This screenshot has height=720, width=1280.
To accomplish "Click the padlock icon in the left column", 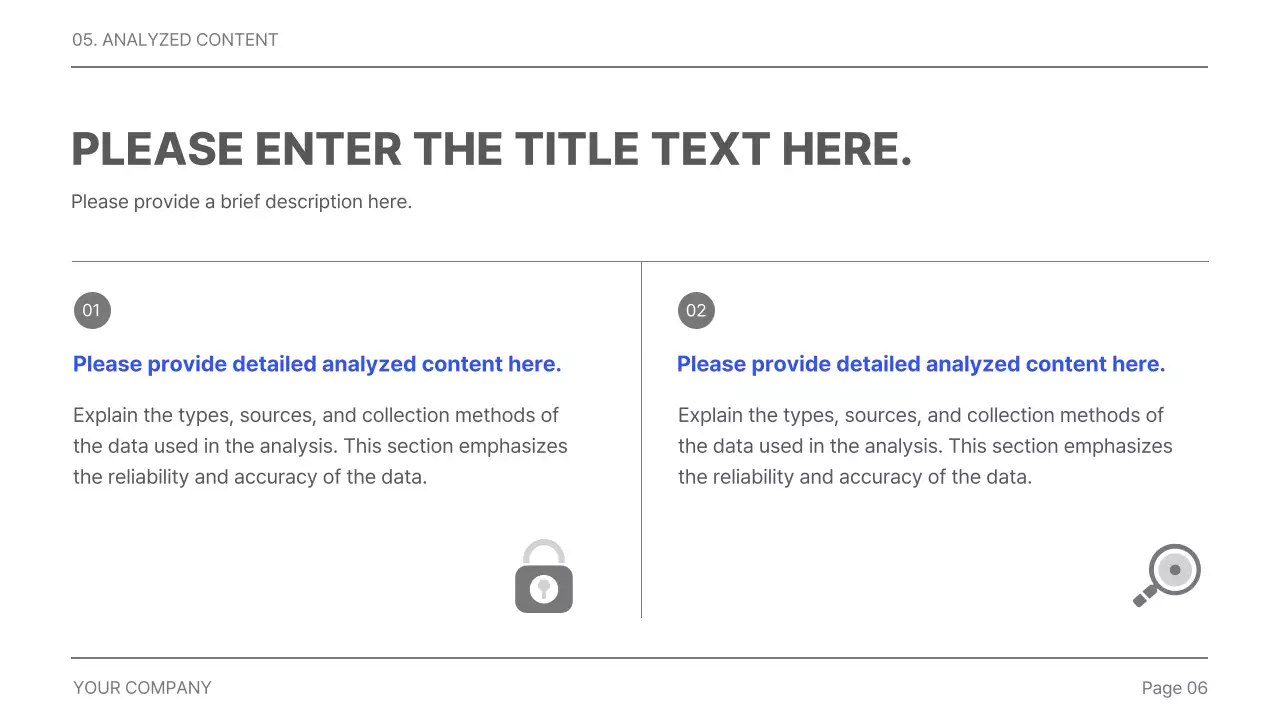I will [544, 578].
